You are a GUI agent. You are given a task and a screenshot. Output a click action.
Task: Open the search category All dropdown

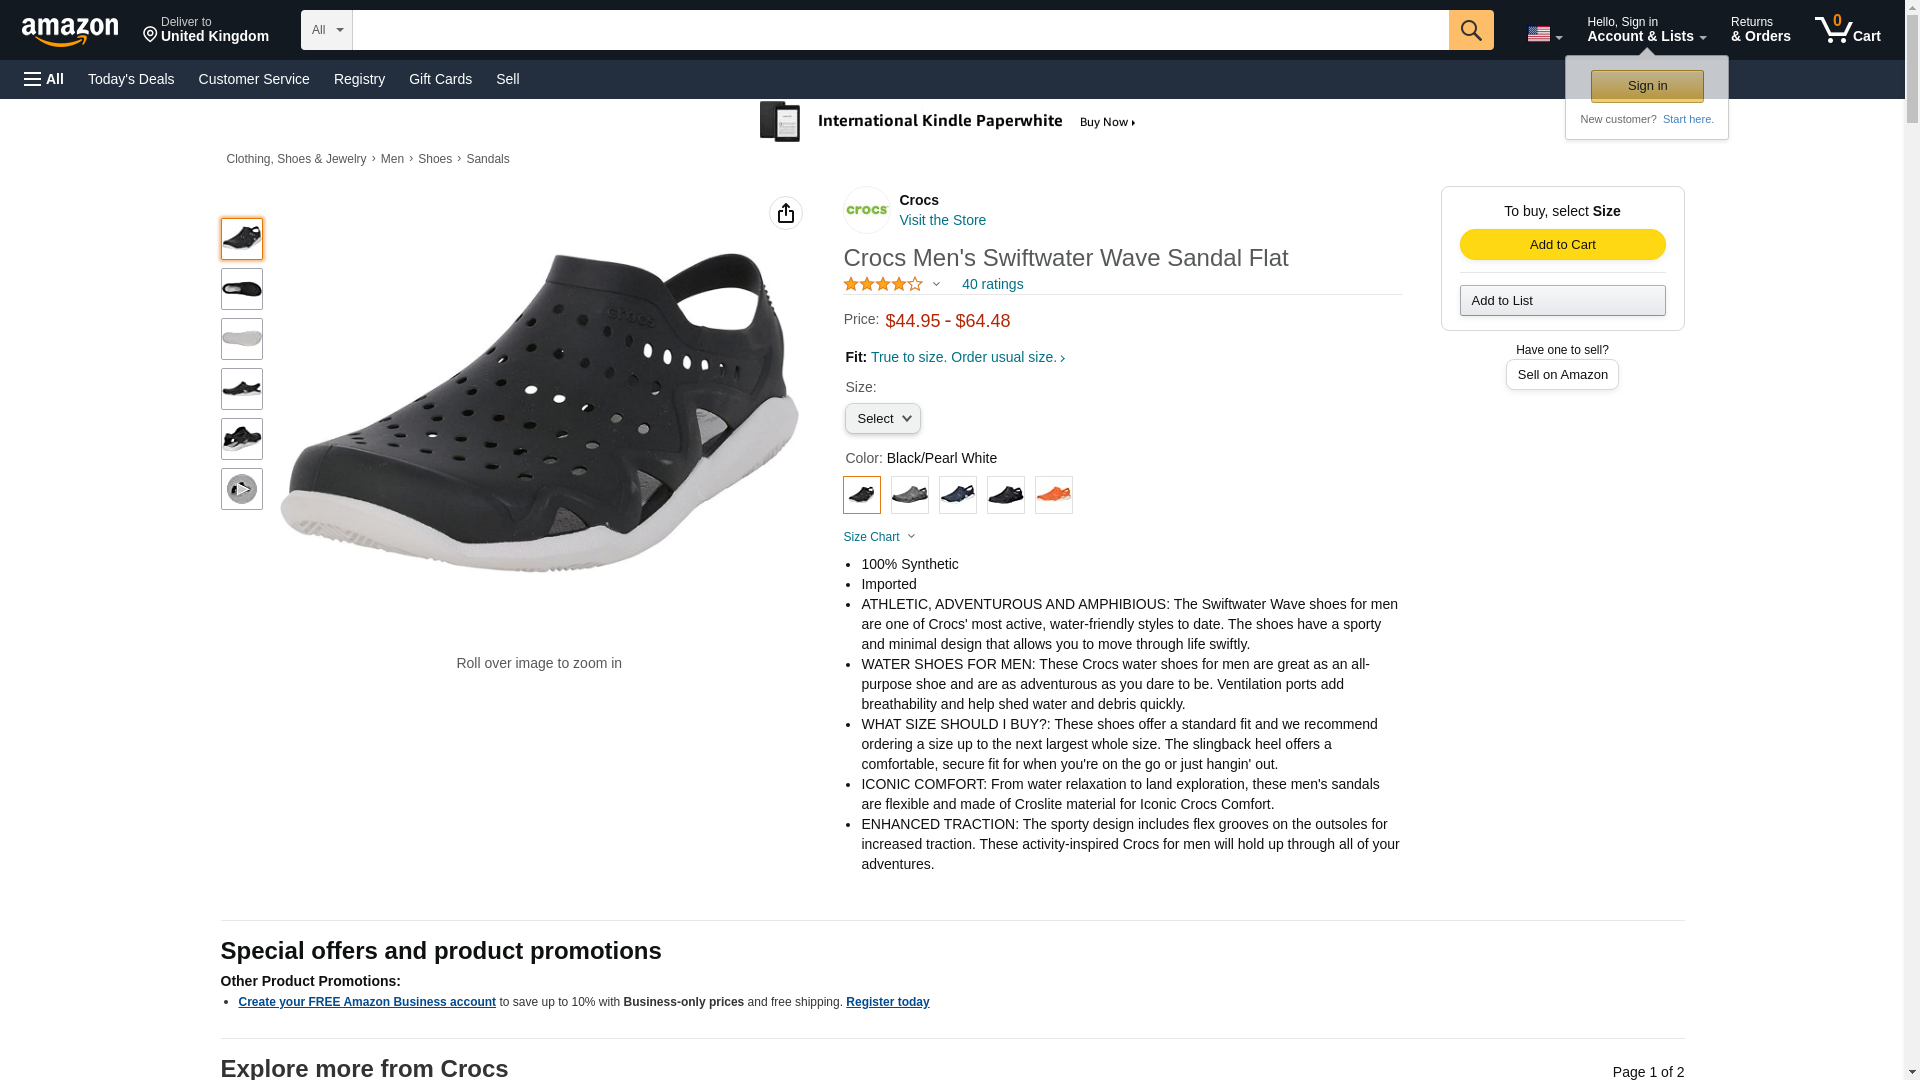[x=327, y=30]
